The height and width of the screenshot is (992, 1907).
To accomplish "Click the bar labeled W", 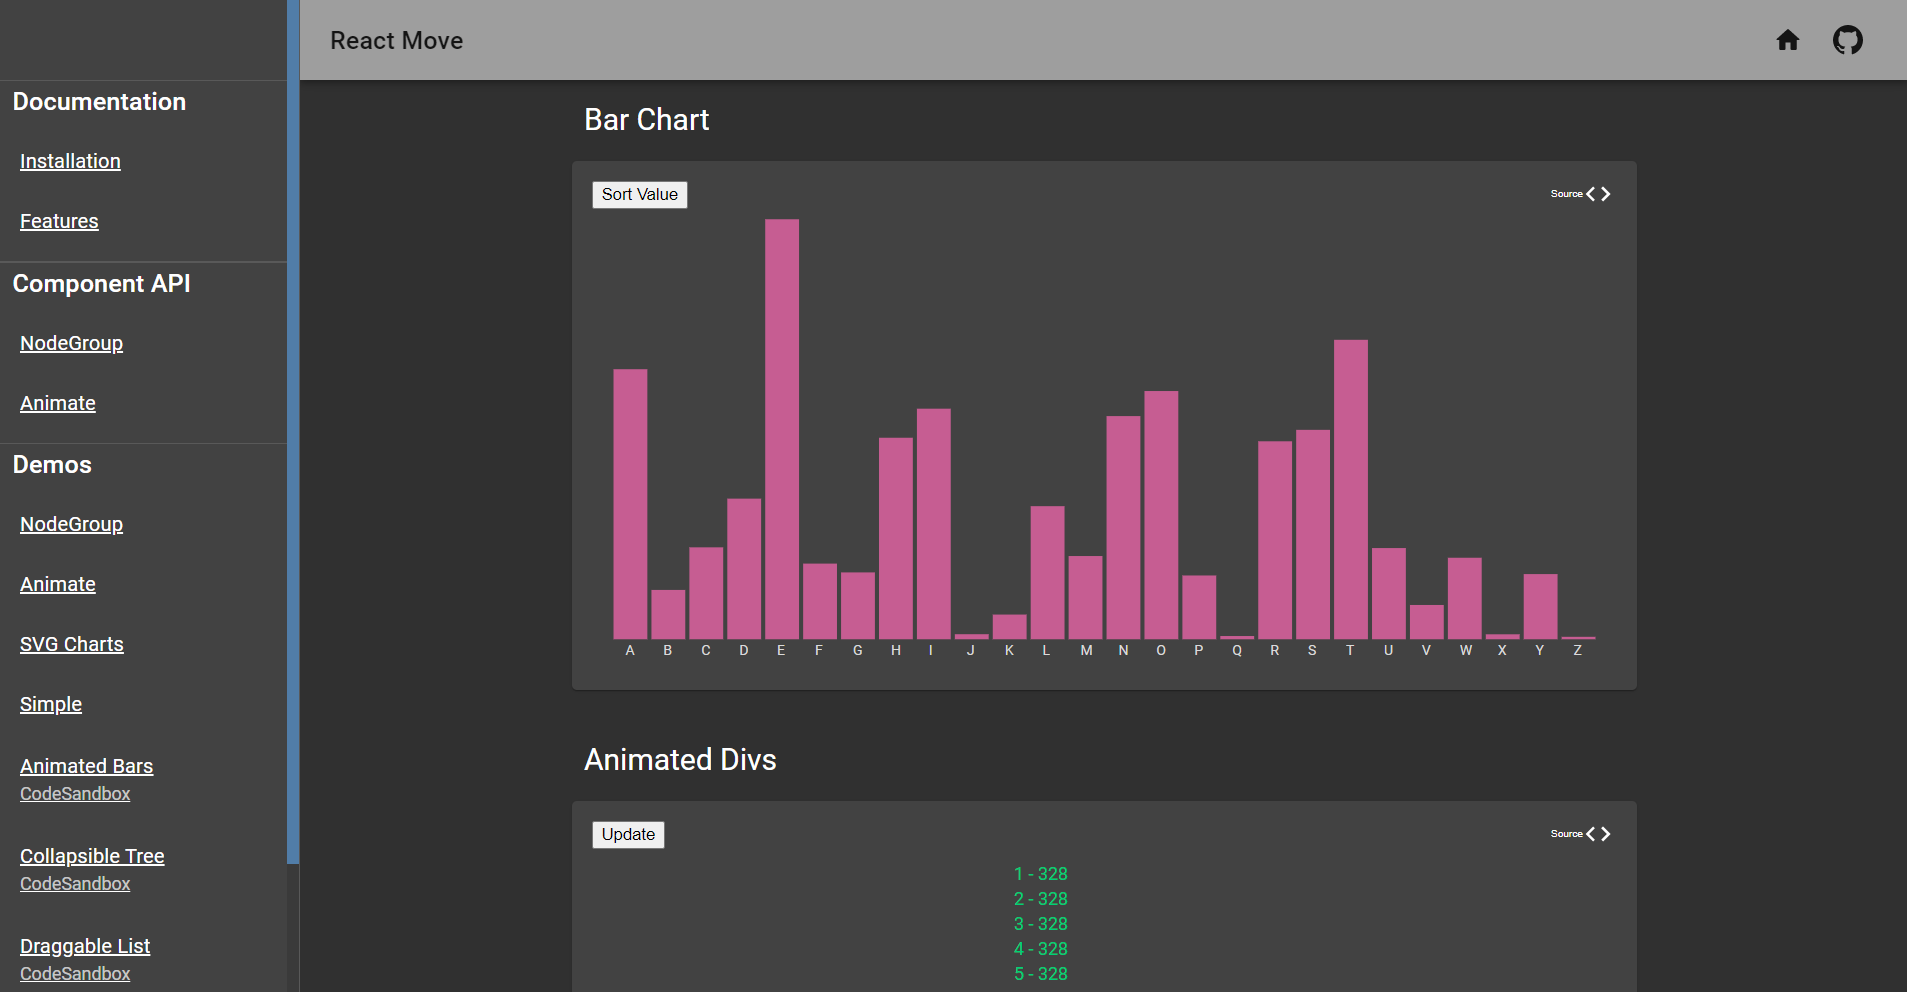I will tap(1465, 598).
